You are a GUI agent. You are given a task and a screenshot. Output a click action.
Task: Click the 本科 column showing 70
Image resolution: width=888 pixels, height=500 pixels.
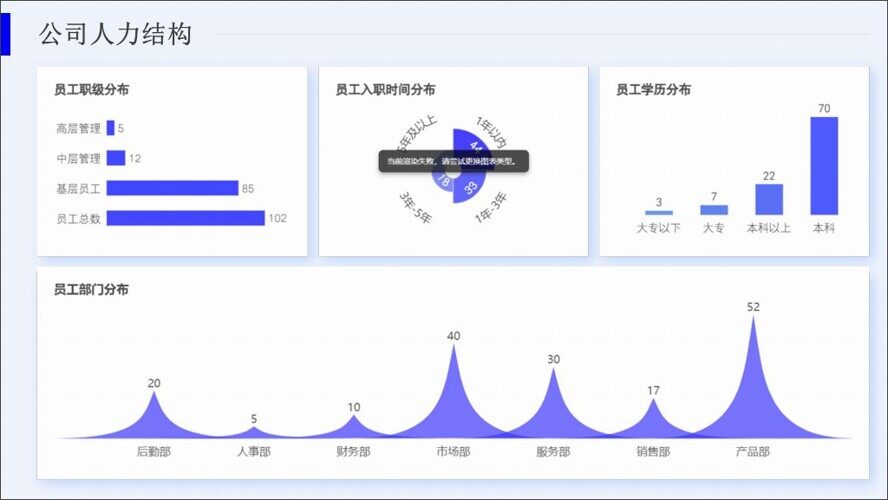pyautogui.click(x=823, y=166)
